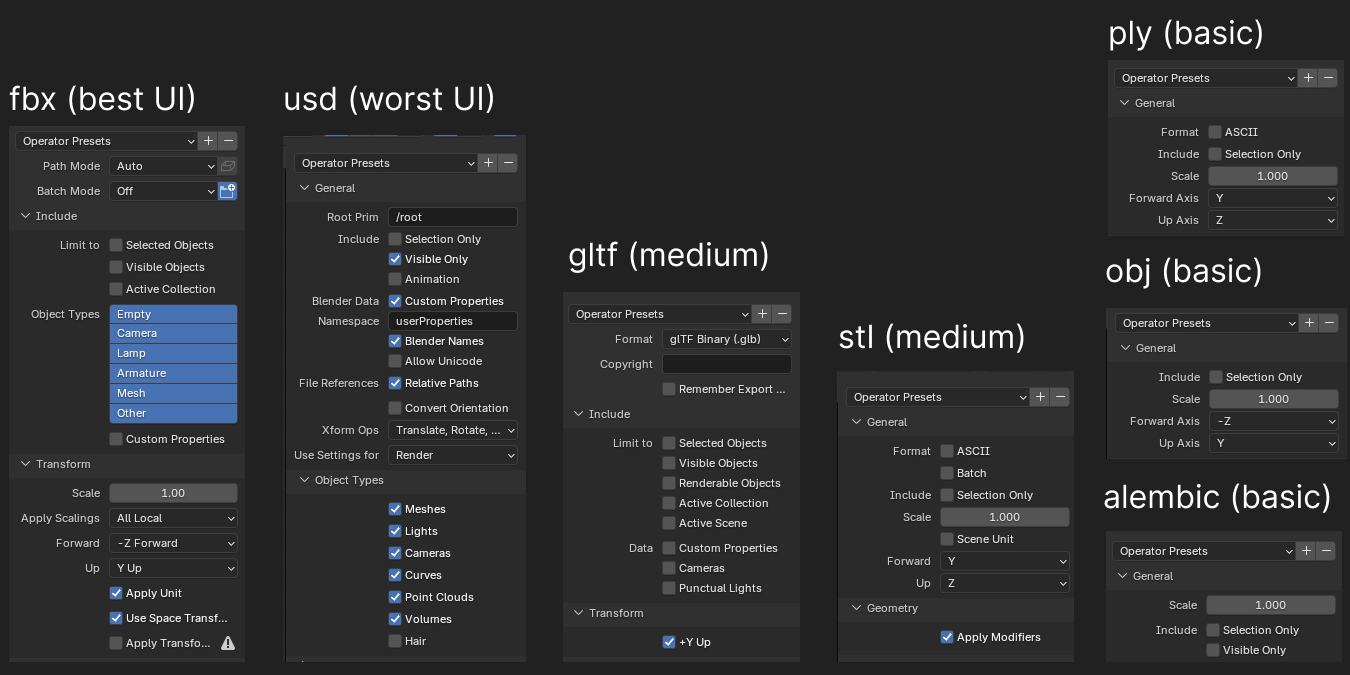Add a preset in the stl panel
This screenshot has height=675, width=1350.
click(1040, 397)
